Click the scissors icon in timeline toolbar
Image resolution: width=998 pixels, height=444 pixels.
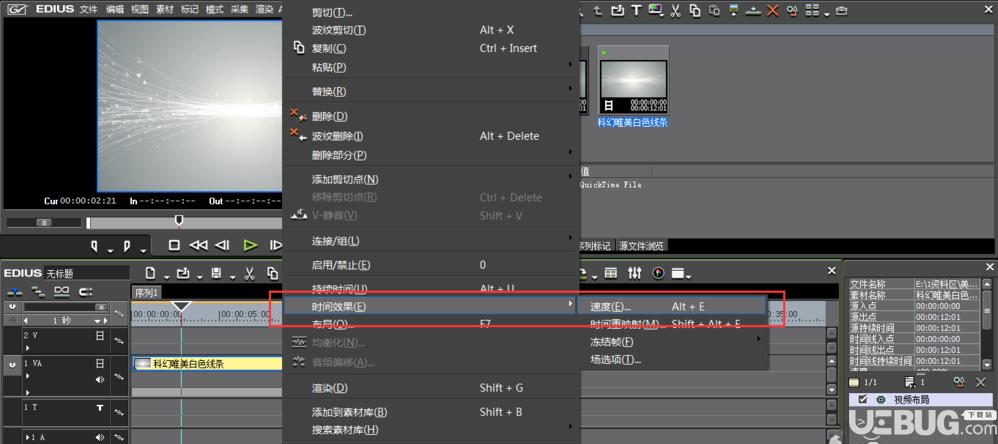[x=250, y=274]
